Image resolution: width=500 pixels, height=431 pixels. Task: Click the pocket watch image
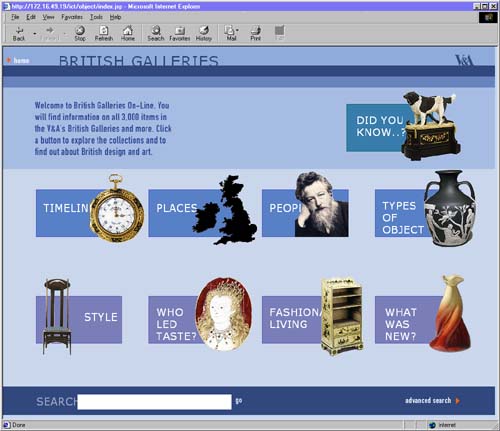pyautogui.click(x=117, y=208)
